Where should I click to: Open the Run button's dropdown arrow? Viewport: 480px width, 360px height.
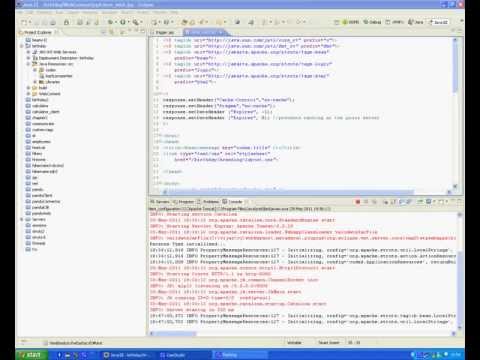pyautogui.click(x=128, y=22)
